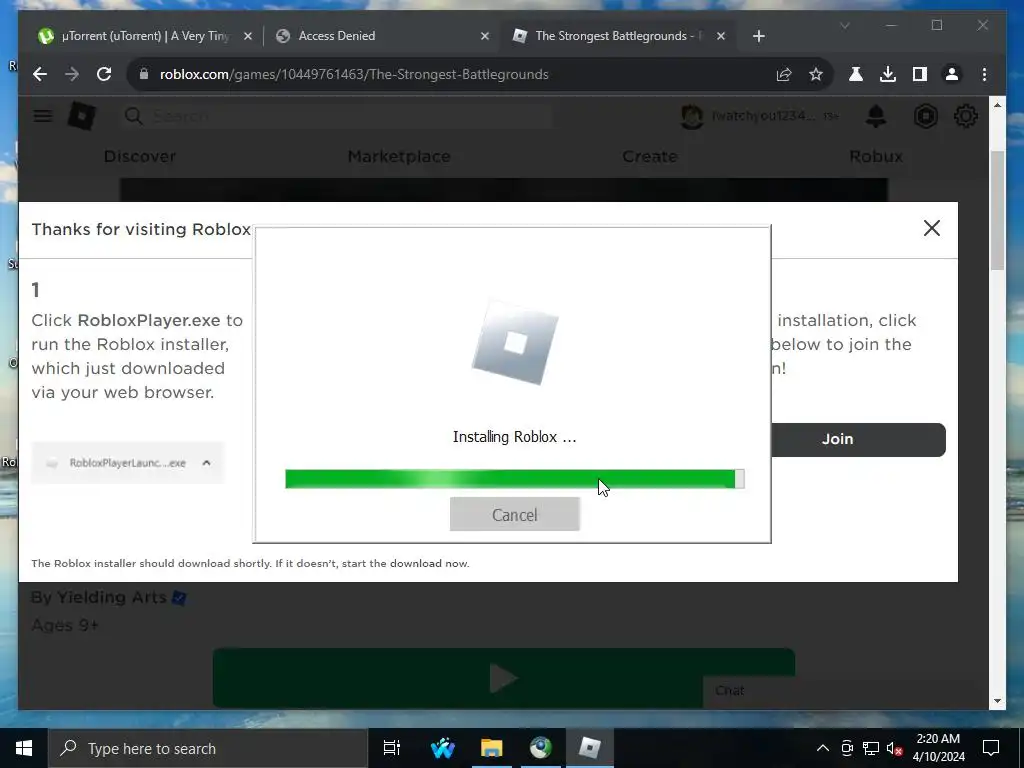Bookmark this page with the star
This screenshot has height=768, width=1024.
tap(816, 74)
